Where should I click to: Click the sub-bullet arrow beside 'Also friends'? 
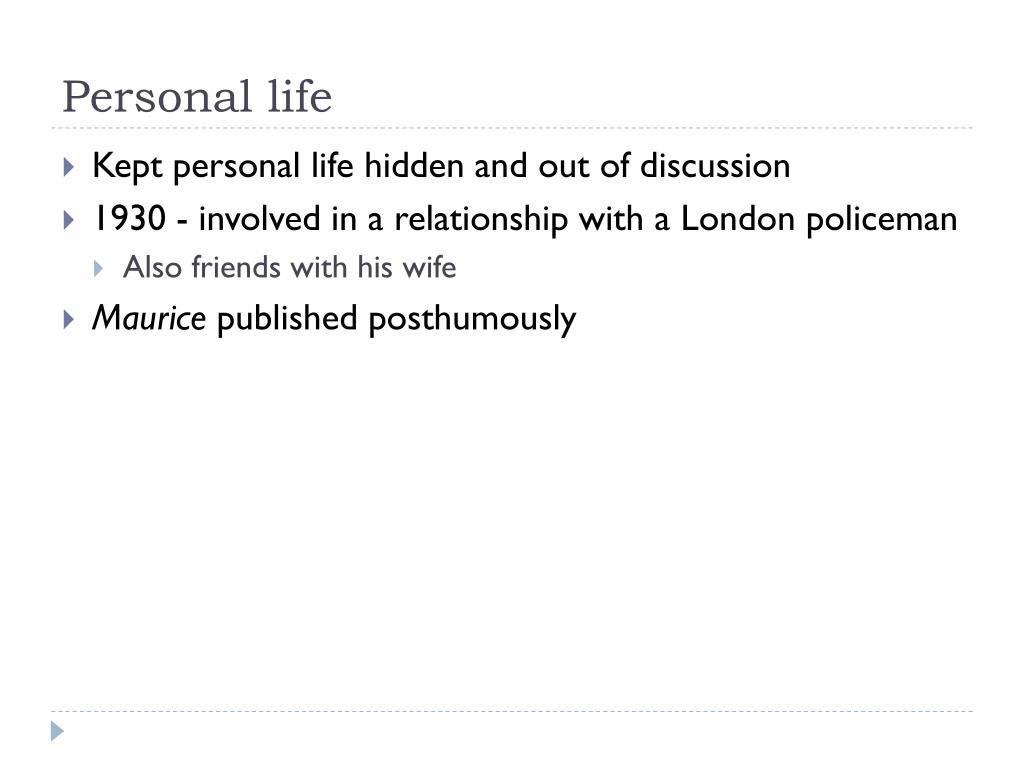click(98, 268)
